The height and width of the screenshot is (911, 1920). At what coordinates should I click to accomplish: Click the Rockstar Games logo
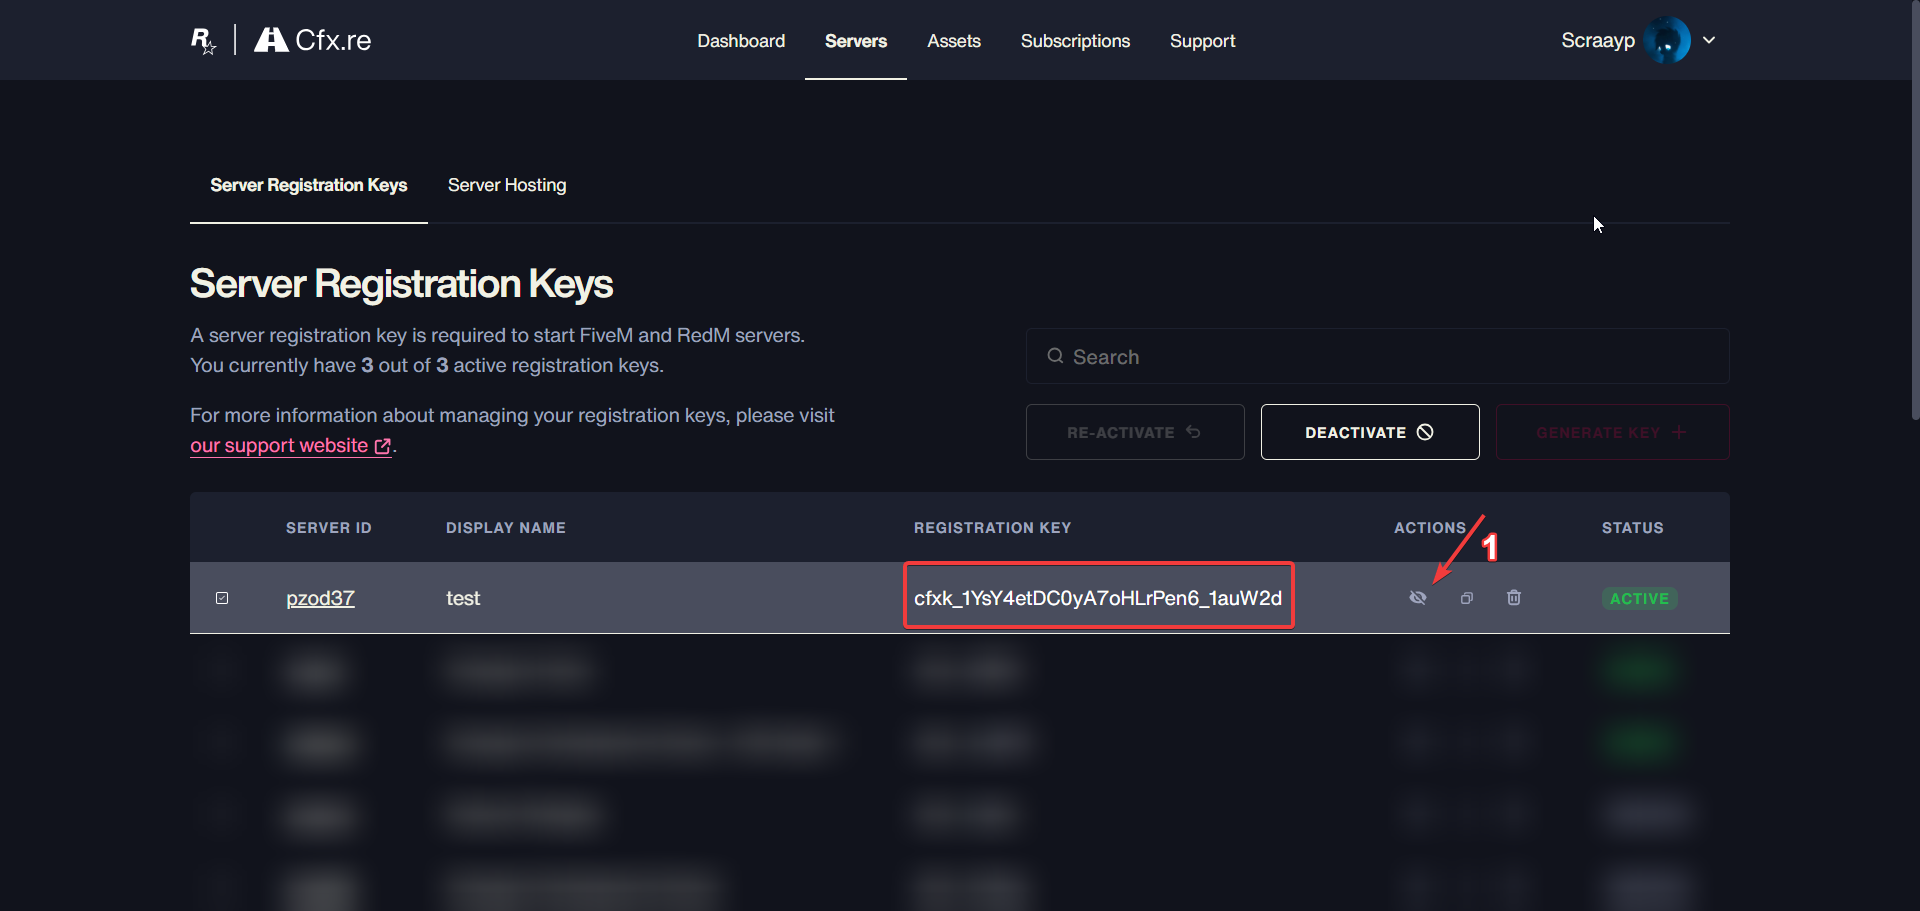pos(203,40)
